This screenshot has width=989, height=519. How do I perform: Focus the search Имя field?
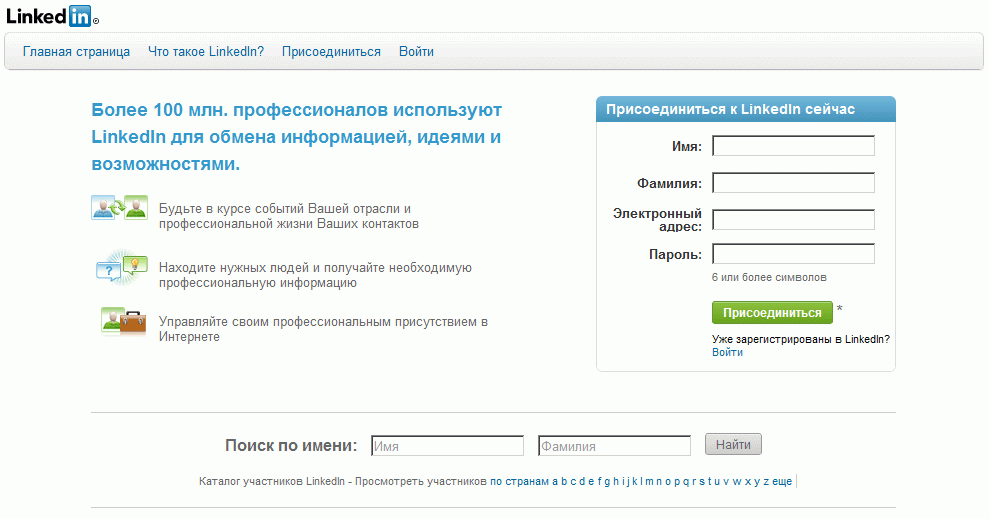pyautogui.click(x=447, y=446)
